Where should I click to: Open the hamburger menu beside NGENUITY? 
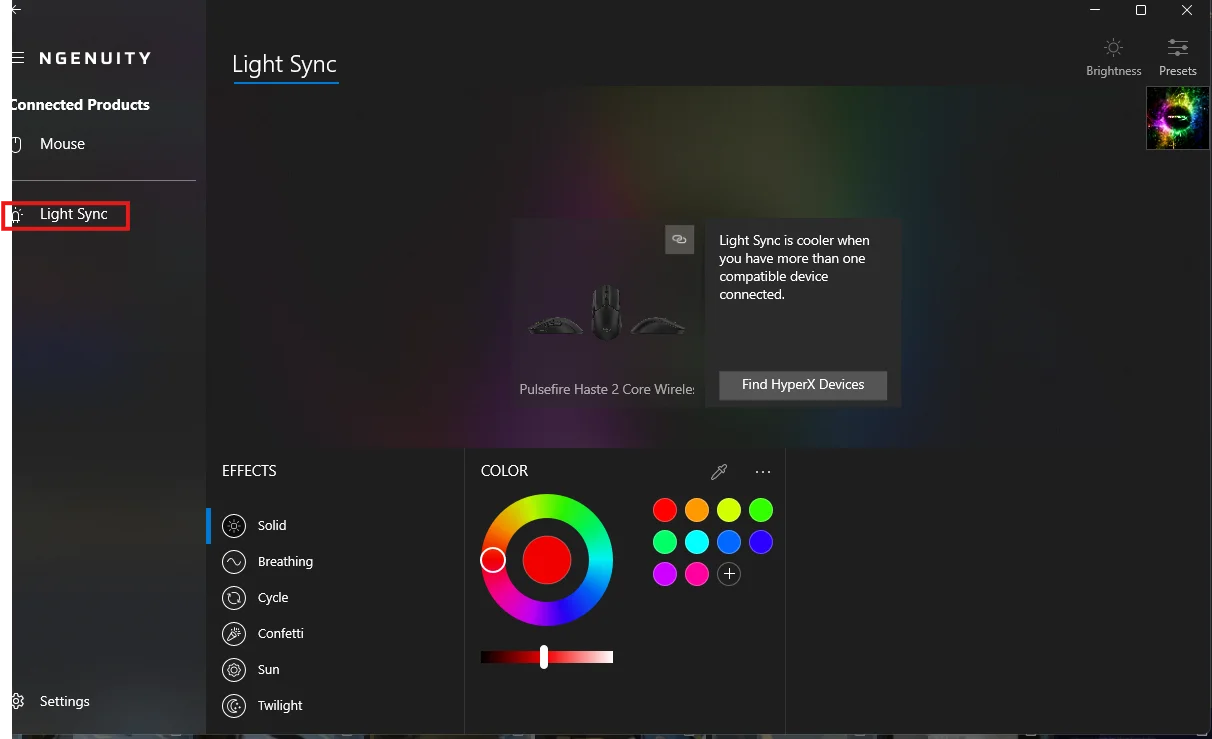17,58
